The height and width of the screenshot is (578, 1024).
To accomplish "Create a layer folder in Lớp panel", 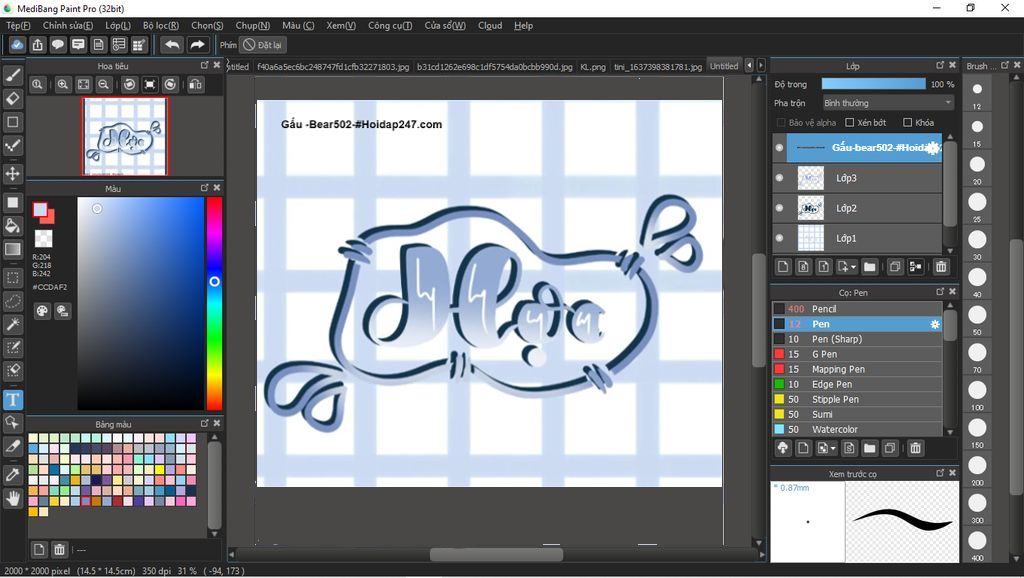I will point(869,266).
